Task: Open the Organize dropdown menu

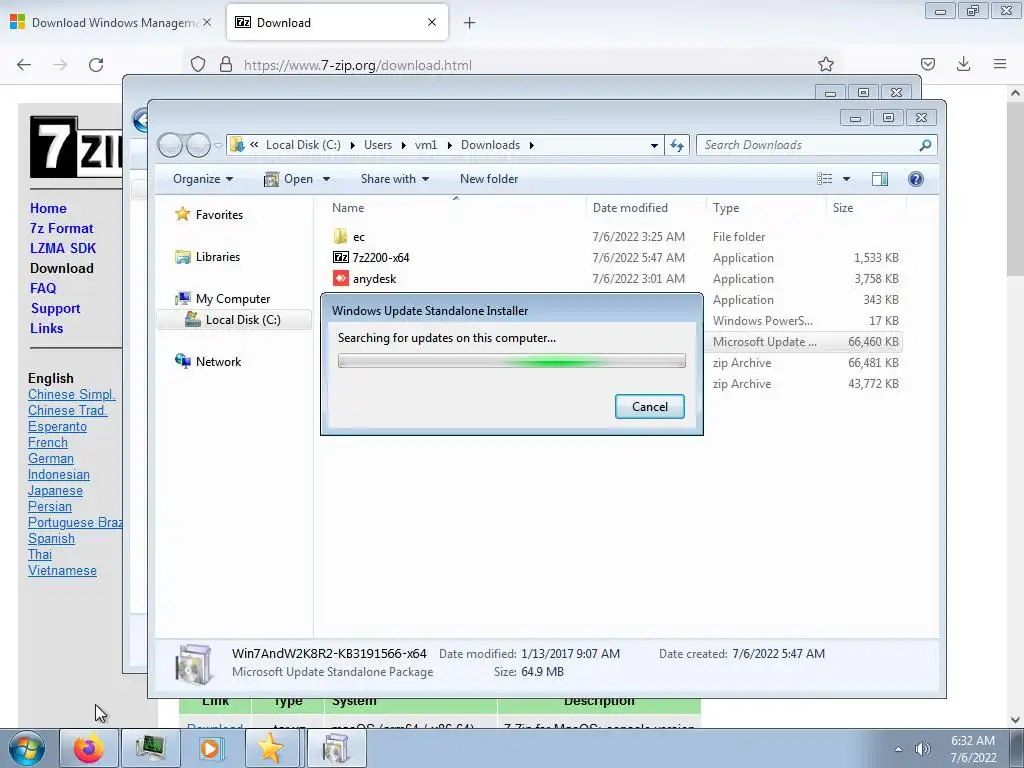Action: [x=202, y=179]
